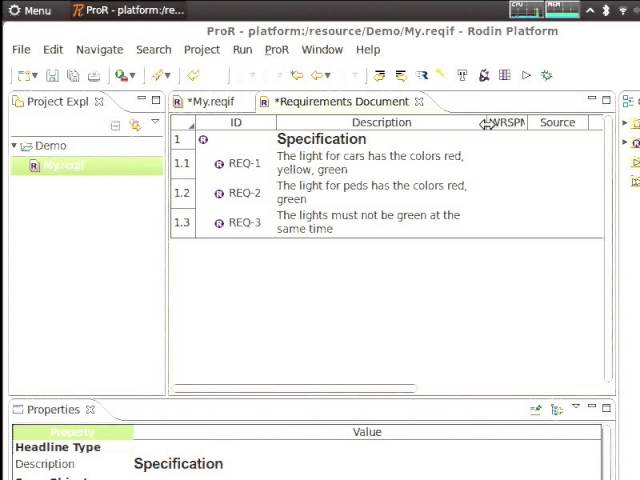Click the column configuration icon in toolbar
Image resolution: width=640 pixels, height=480 pixels.
click(505, 75)
